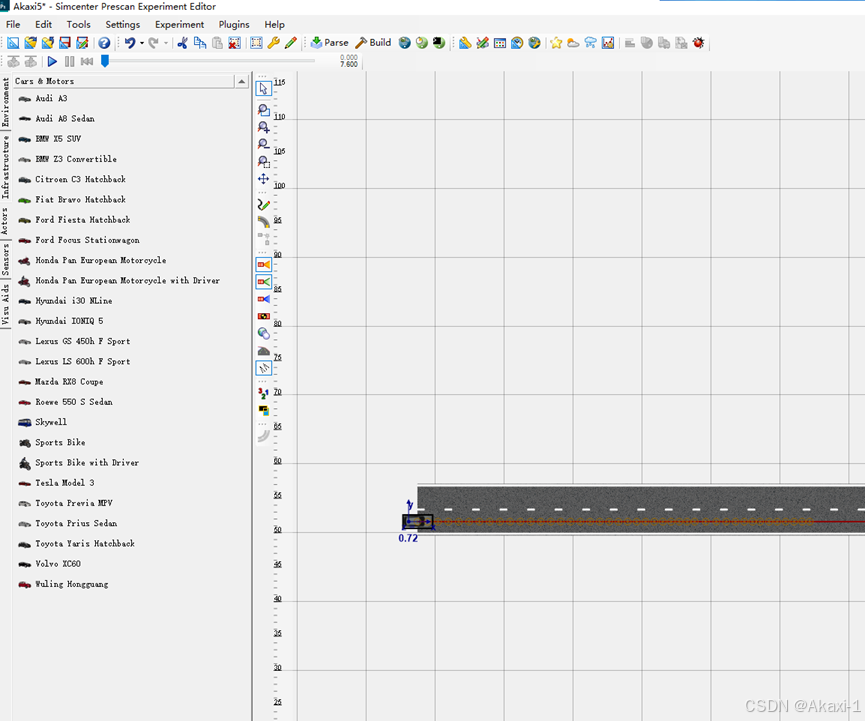Select the arrow pointer tool
The width and height of the screenshot is (865, 721).
264,88
